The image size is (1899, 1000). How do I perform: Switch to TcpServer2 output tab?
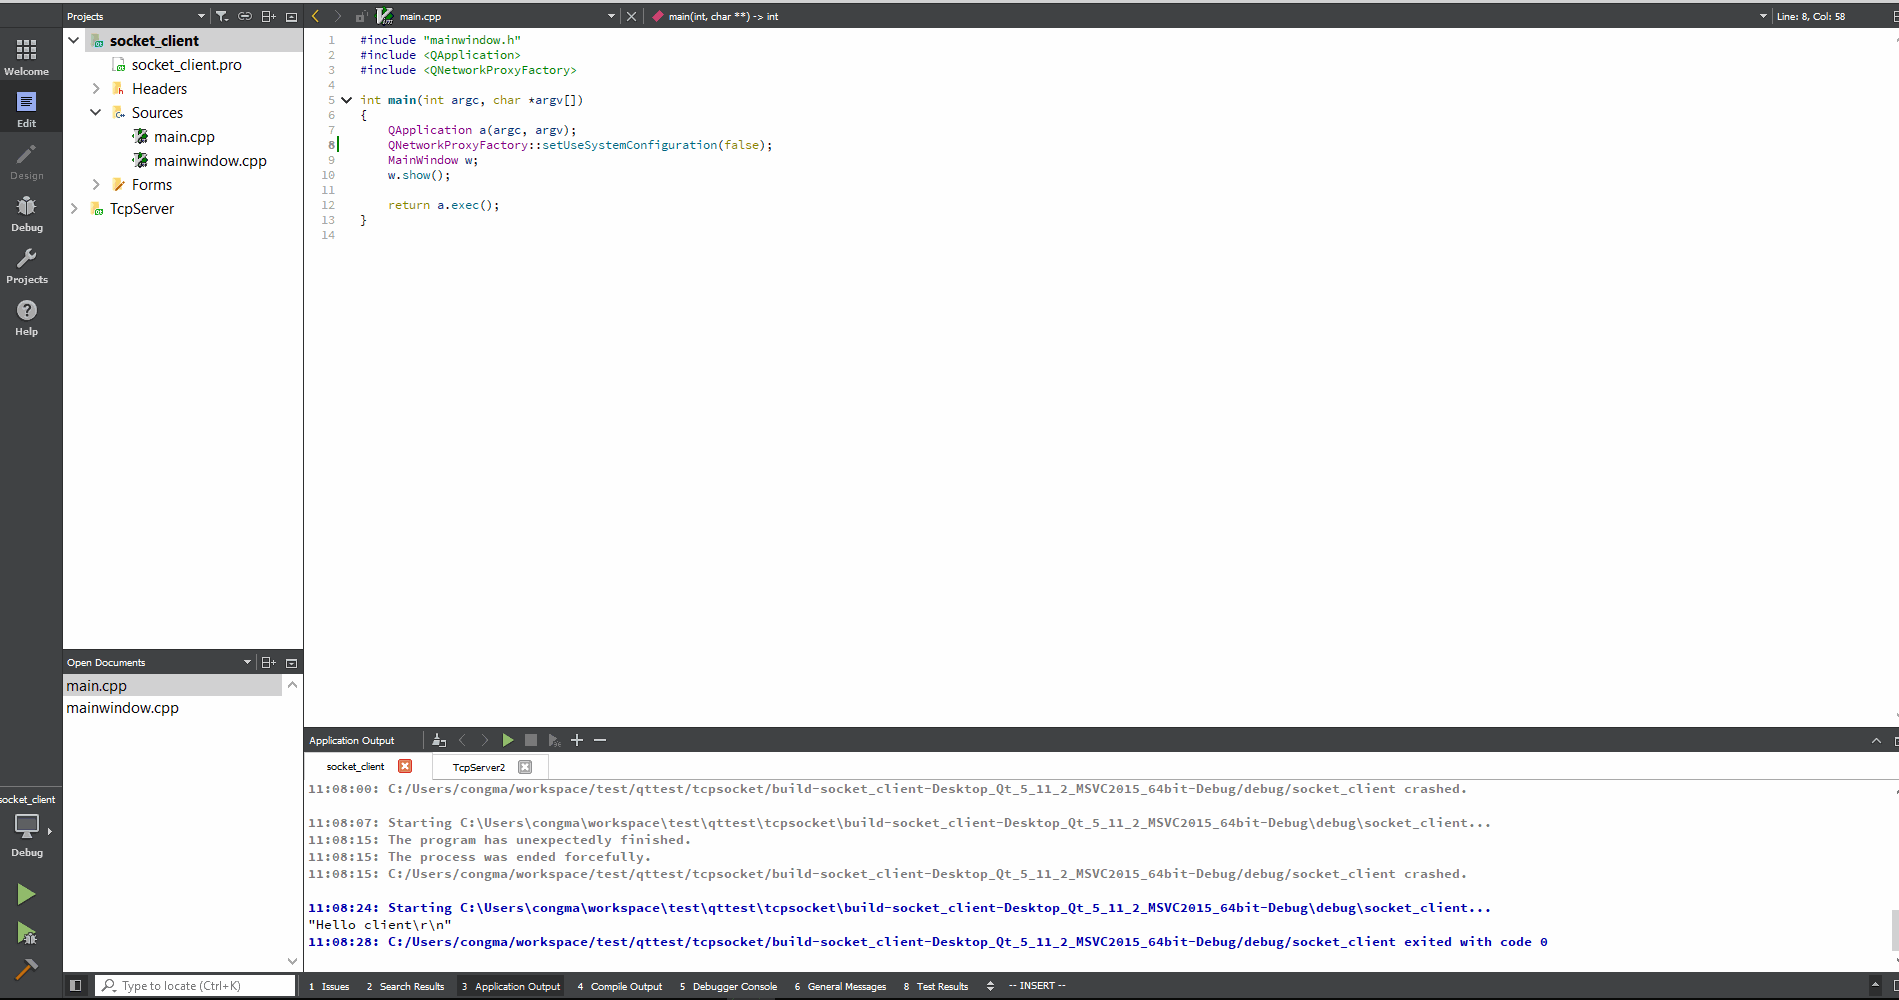tap(478, 767)
